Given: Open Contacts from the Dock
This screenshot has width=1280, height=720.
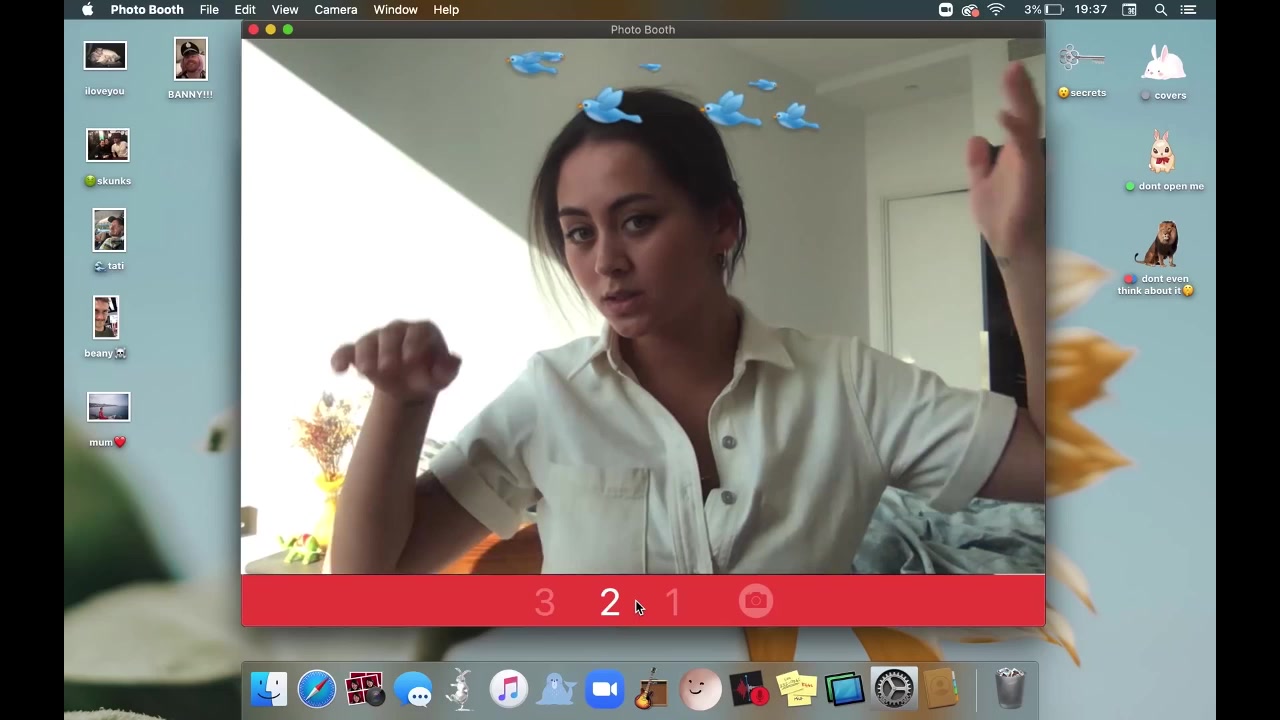Looking at the screenshot, I should pyautogui.click(x=941, y=689).
